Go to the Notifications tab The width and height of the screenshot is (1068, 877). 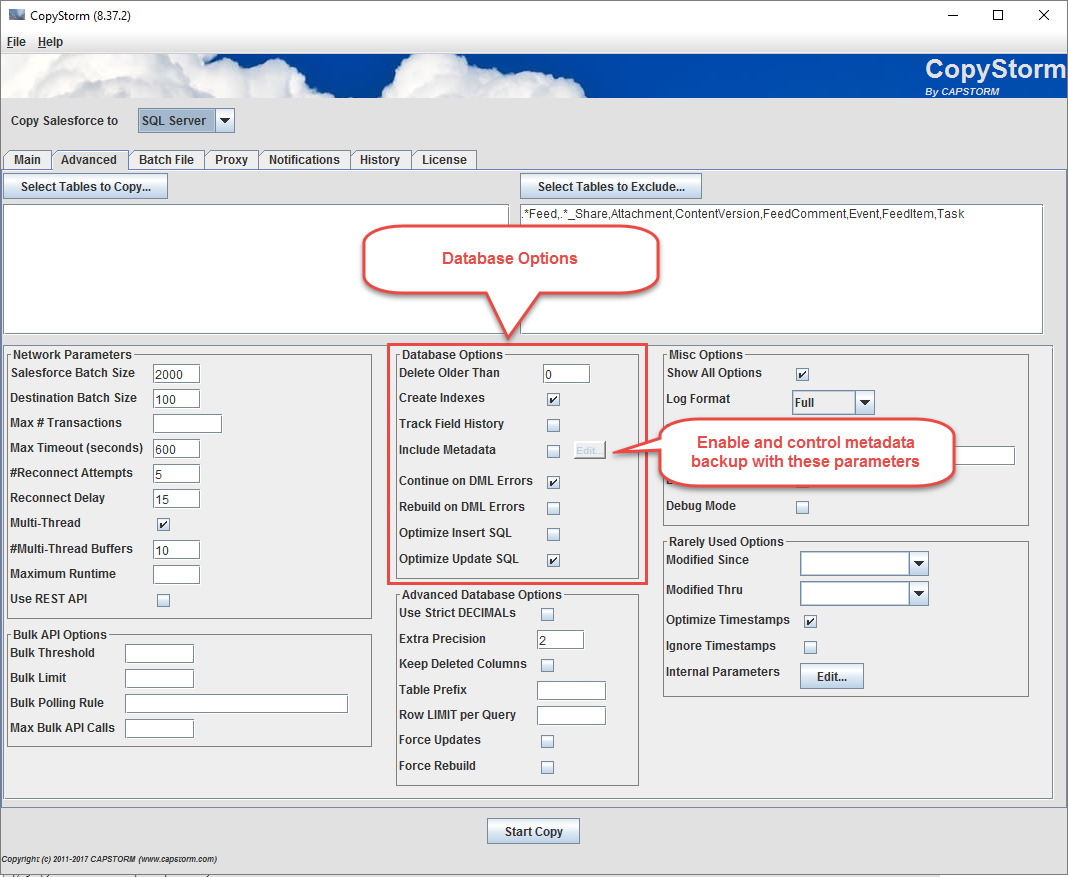304,160
